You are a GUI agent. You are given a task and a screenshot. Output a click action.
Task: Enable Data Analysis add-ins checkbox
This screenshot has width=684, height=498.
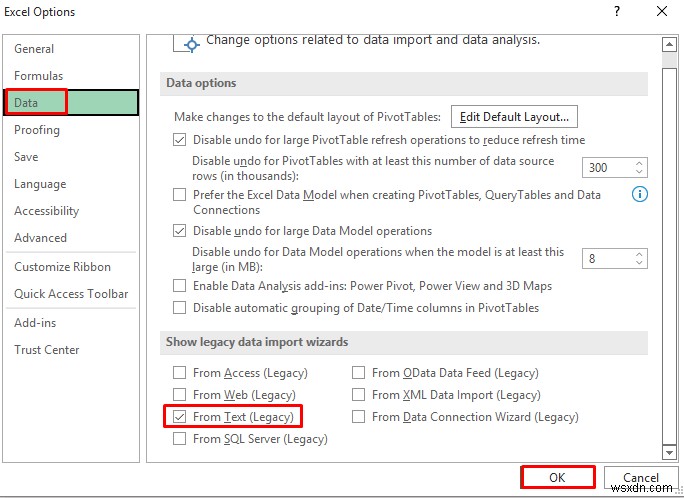tap(180, 286)
